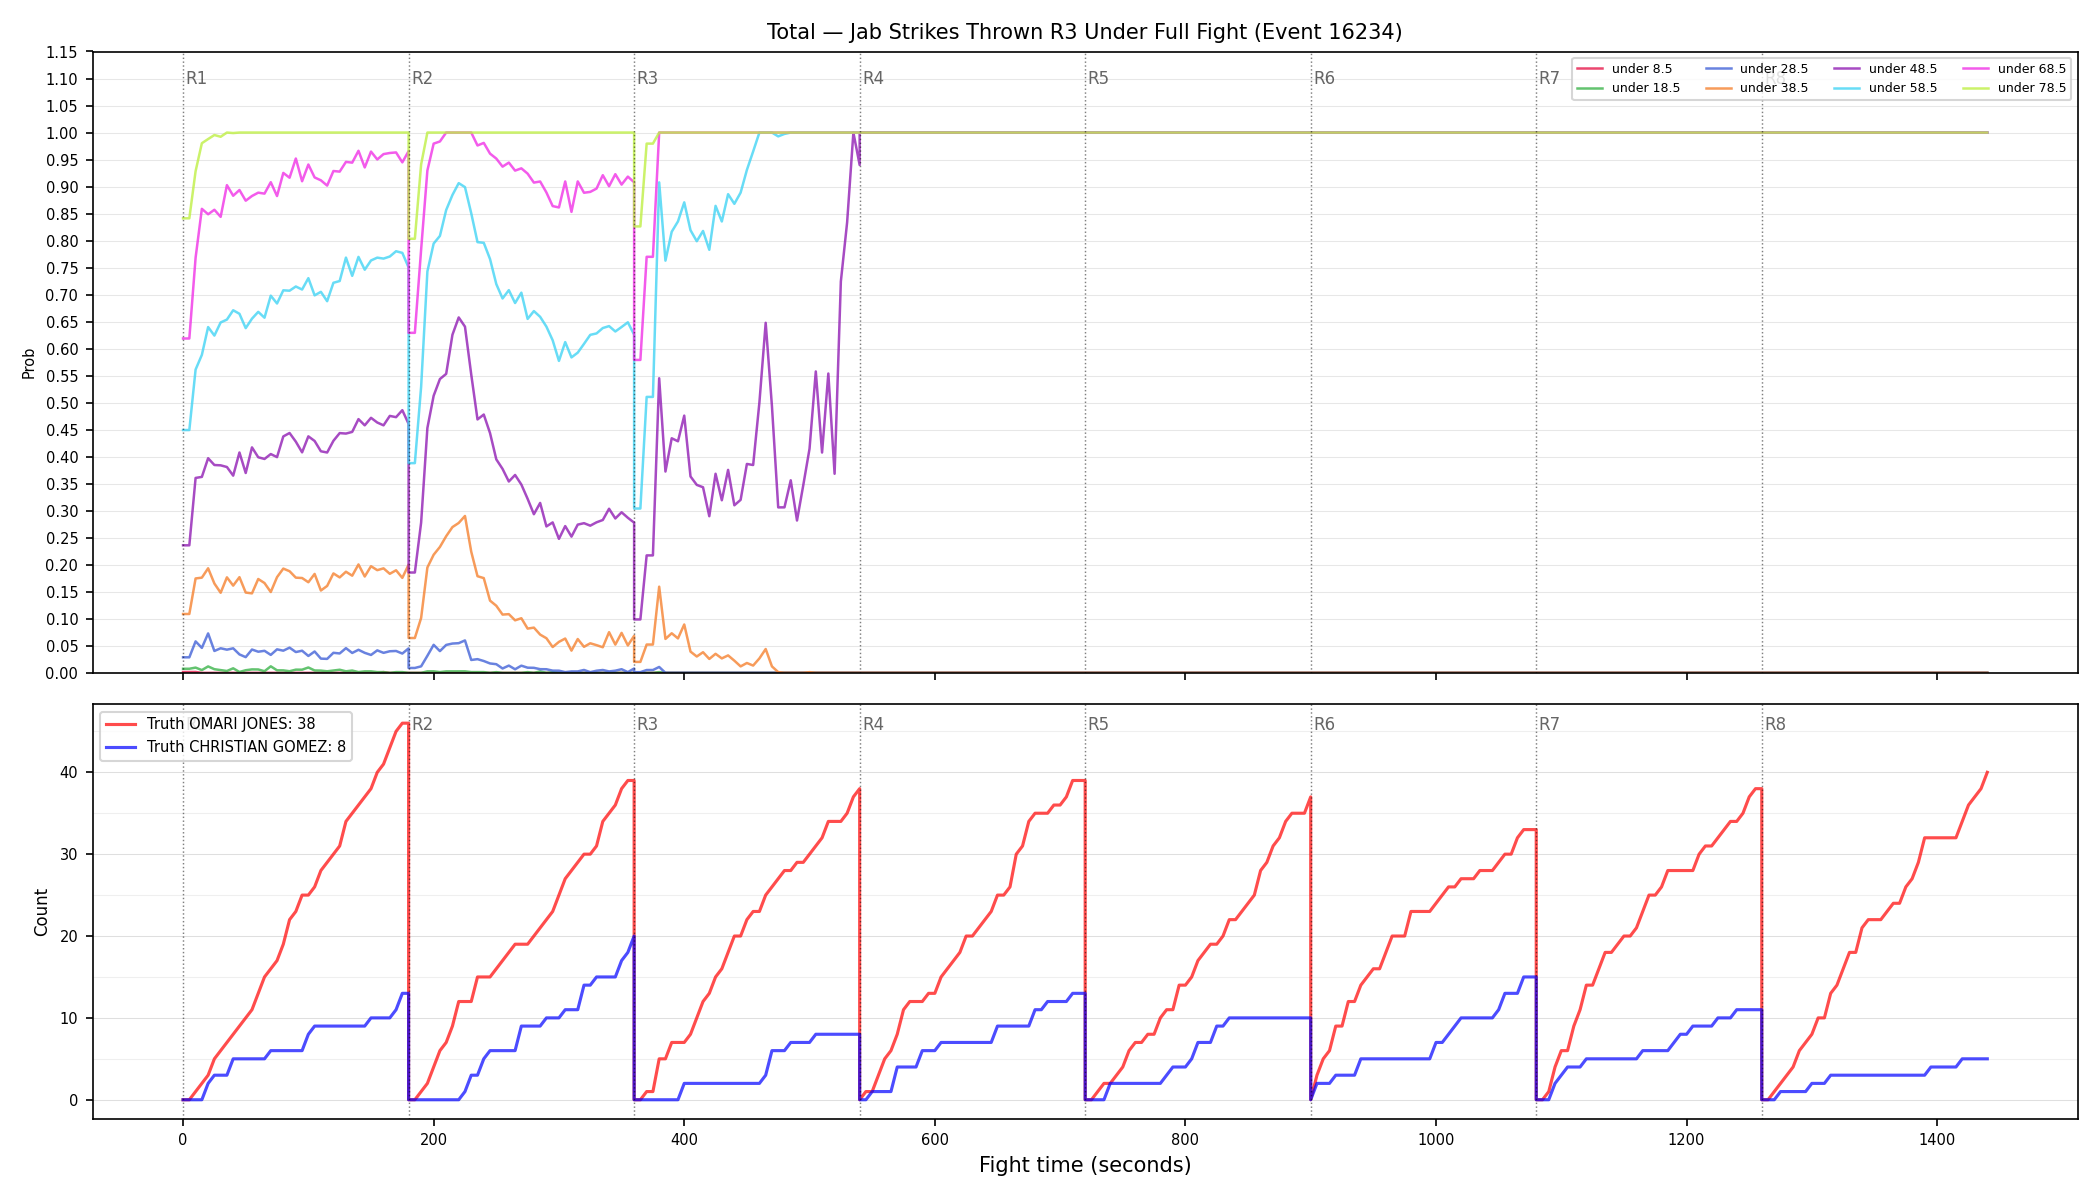Click the 0.00 tick on the Prob axis

point(62,673)
